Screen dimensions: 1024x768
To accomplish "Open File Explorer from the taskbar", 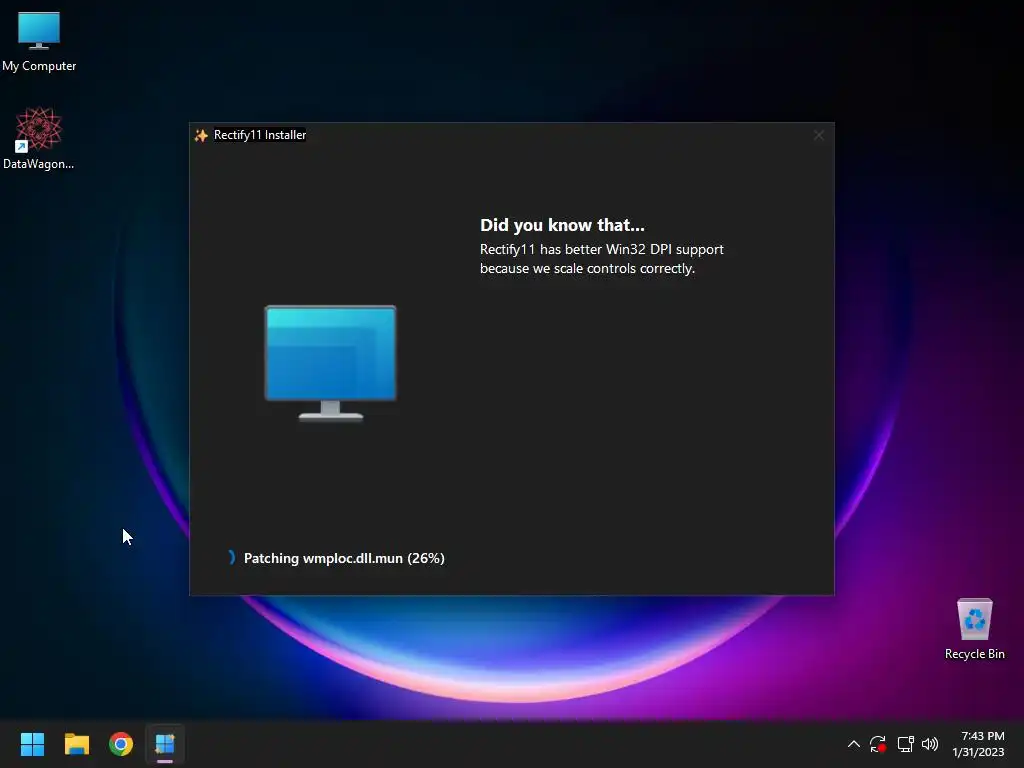I will tap(76, 744).
